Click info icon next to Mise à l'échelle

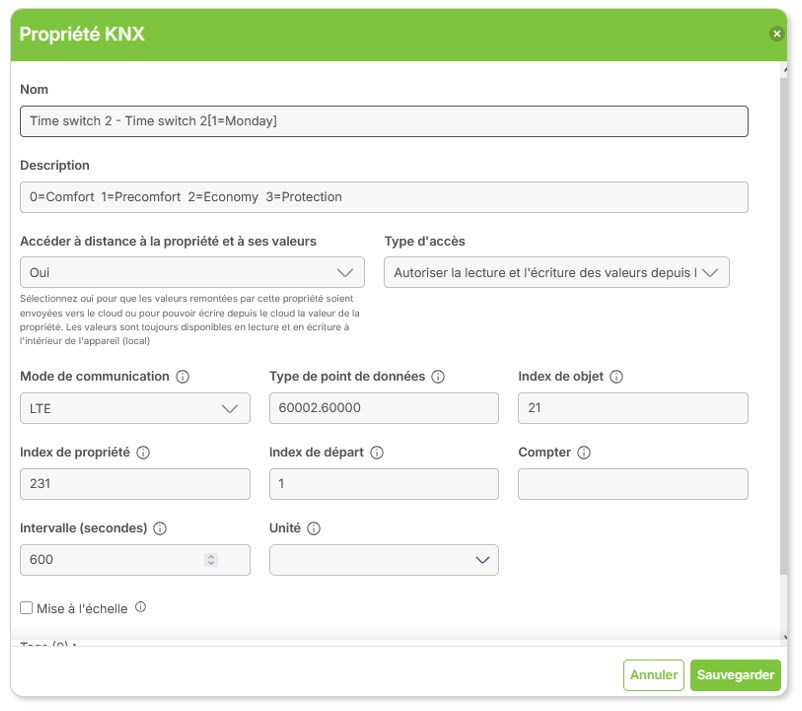[x=140, y=607]
